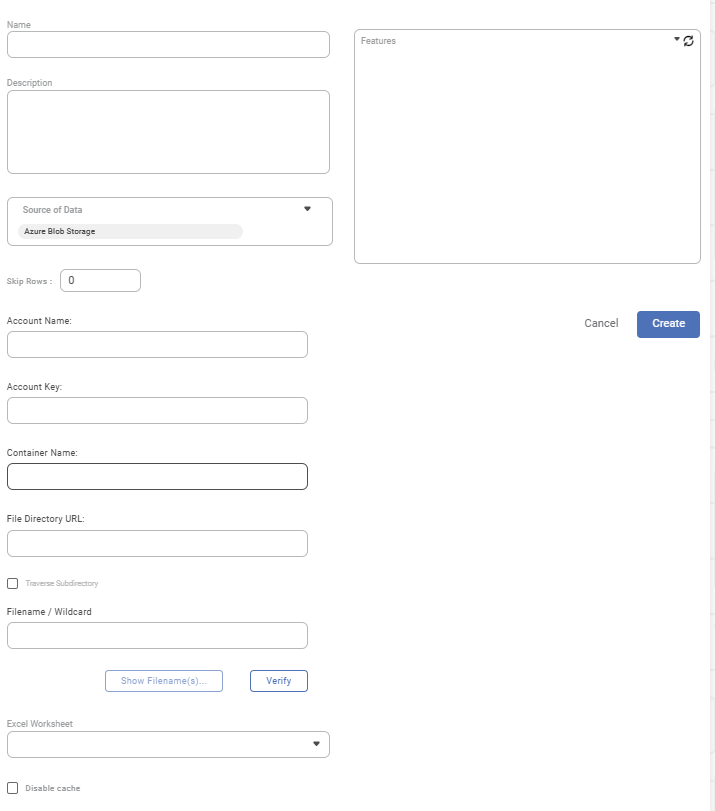Click the Verify button
The width and height of the screenshot is (715, 811).
(278, 681)
